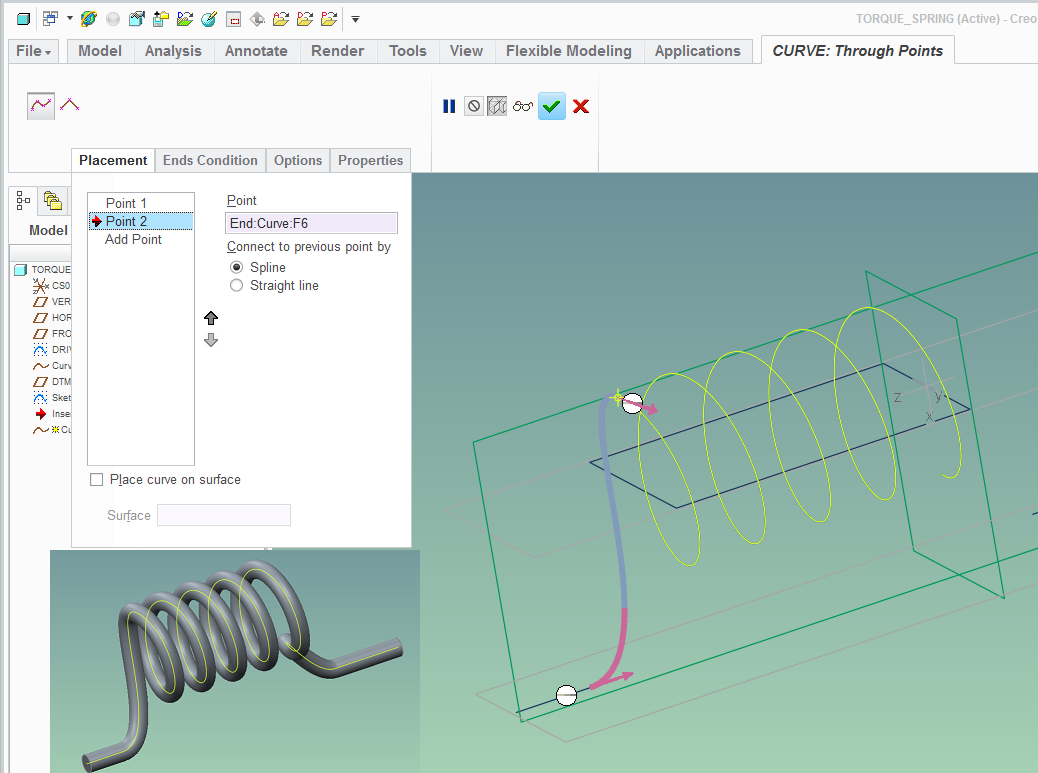Viewport: 1038px width, 773px height.
Task: Click the save-with-folder disk icon
Action: click(x=161, y=19)
